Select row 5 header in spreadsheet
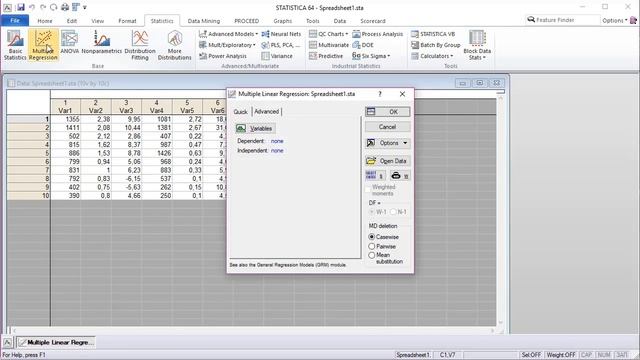640x360 pixels. coord(28,153)
